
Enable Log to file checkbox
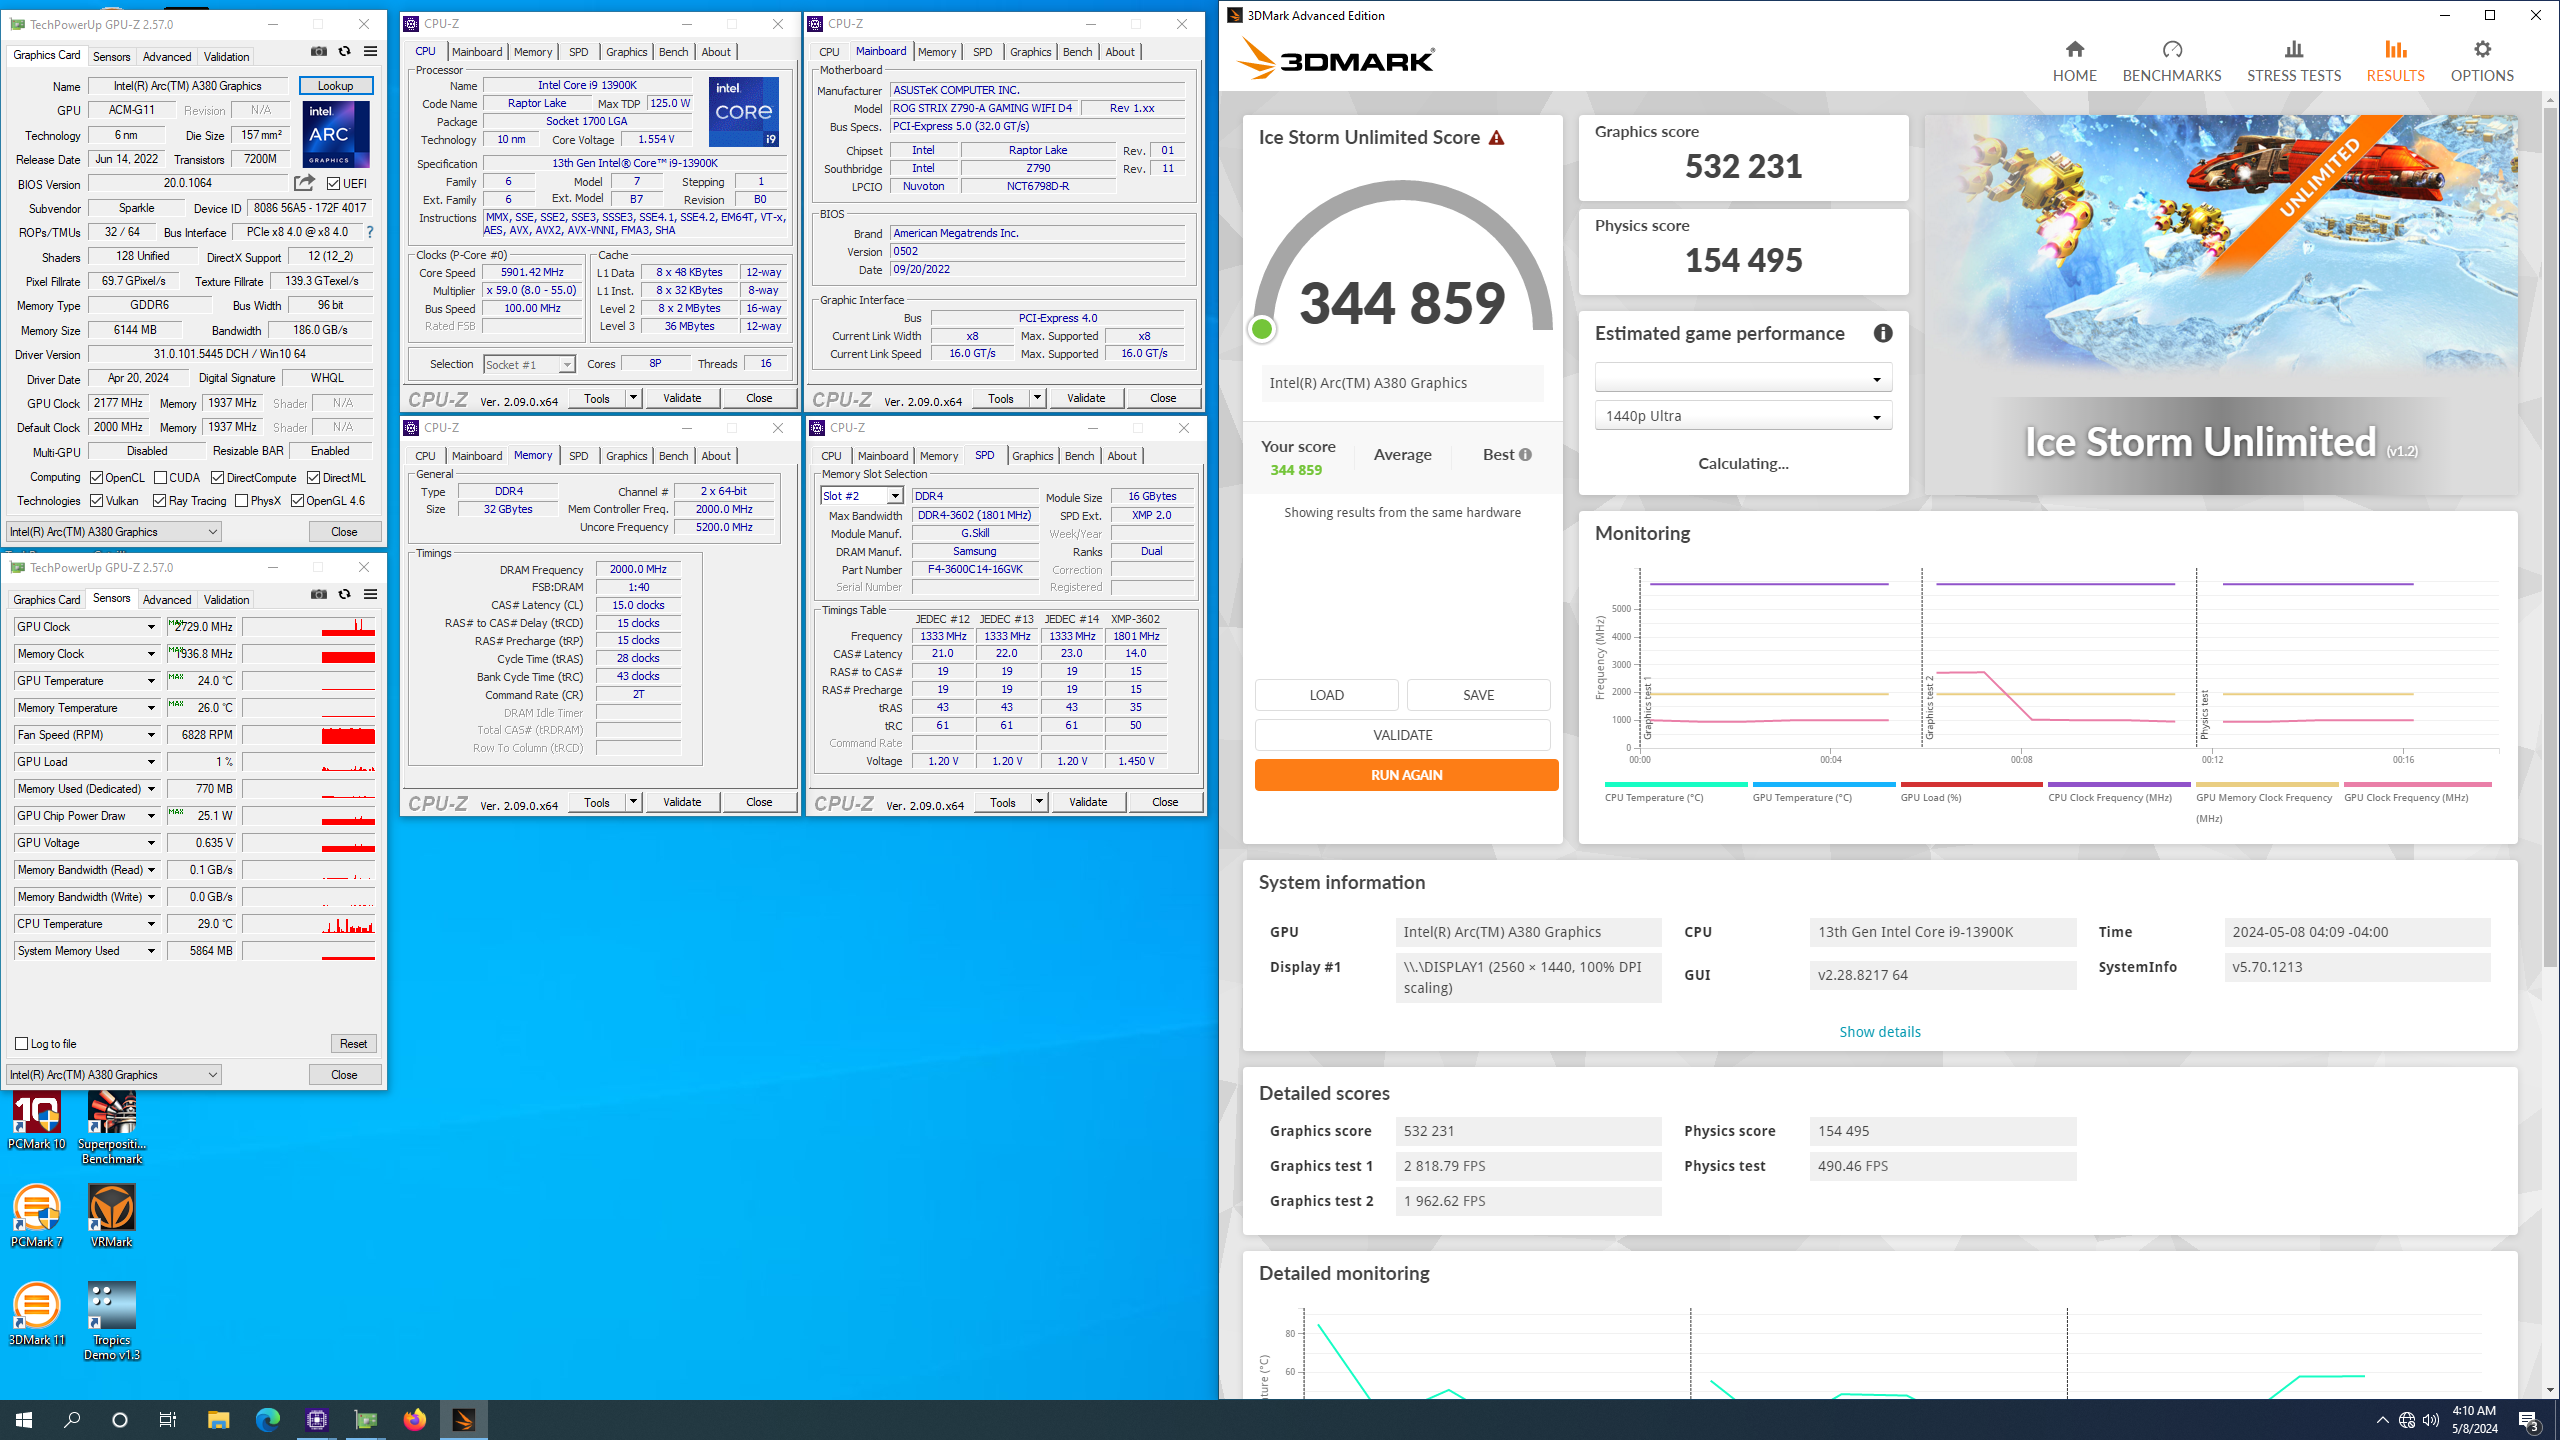21,1044
